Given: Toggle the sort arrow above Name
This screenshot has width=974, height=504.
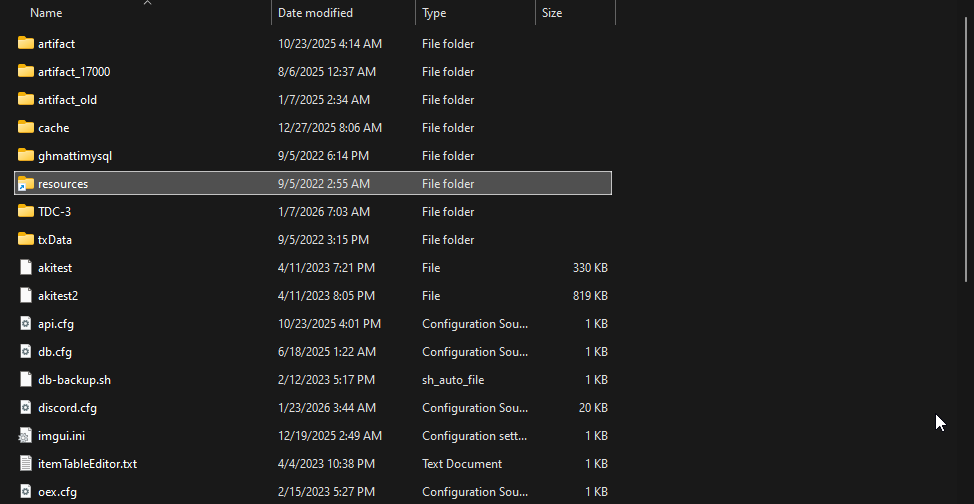Looking at the screenshot, I should (147, 3).
